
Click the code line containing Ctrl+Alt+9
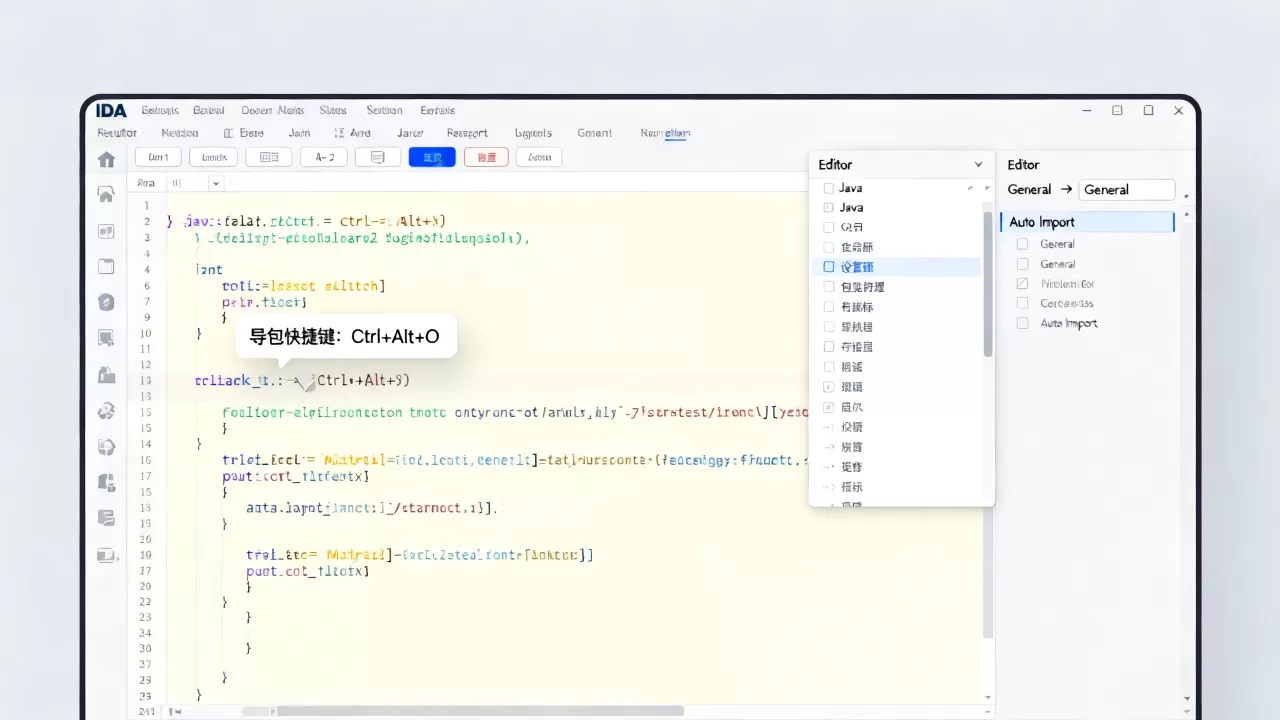tap(302, 380)
